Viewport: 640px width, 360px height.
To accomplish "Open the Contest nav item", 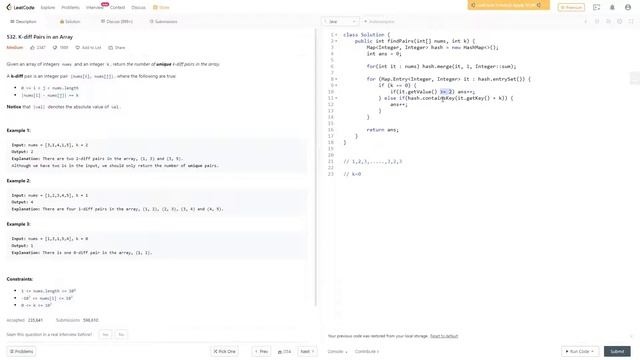I will (118, 7).
